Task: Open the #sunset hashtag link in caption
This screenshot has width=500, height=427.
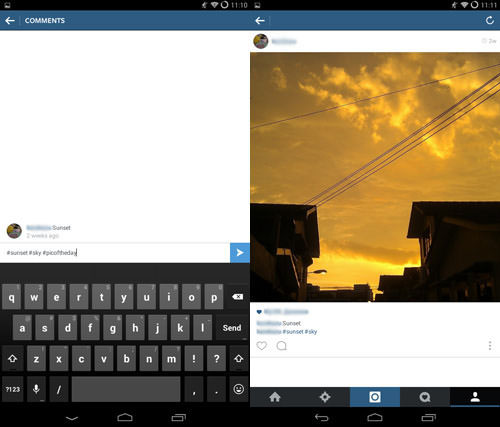Action: pos(293,332)
